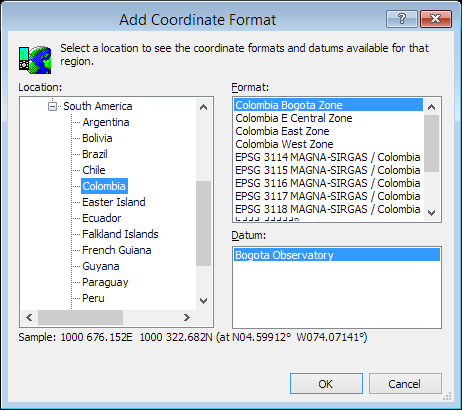Image resolution: width=462 pixels, height=410 pixels.
Task: Select Easter Island in the Location tree
Action: click(114, 202)
